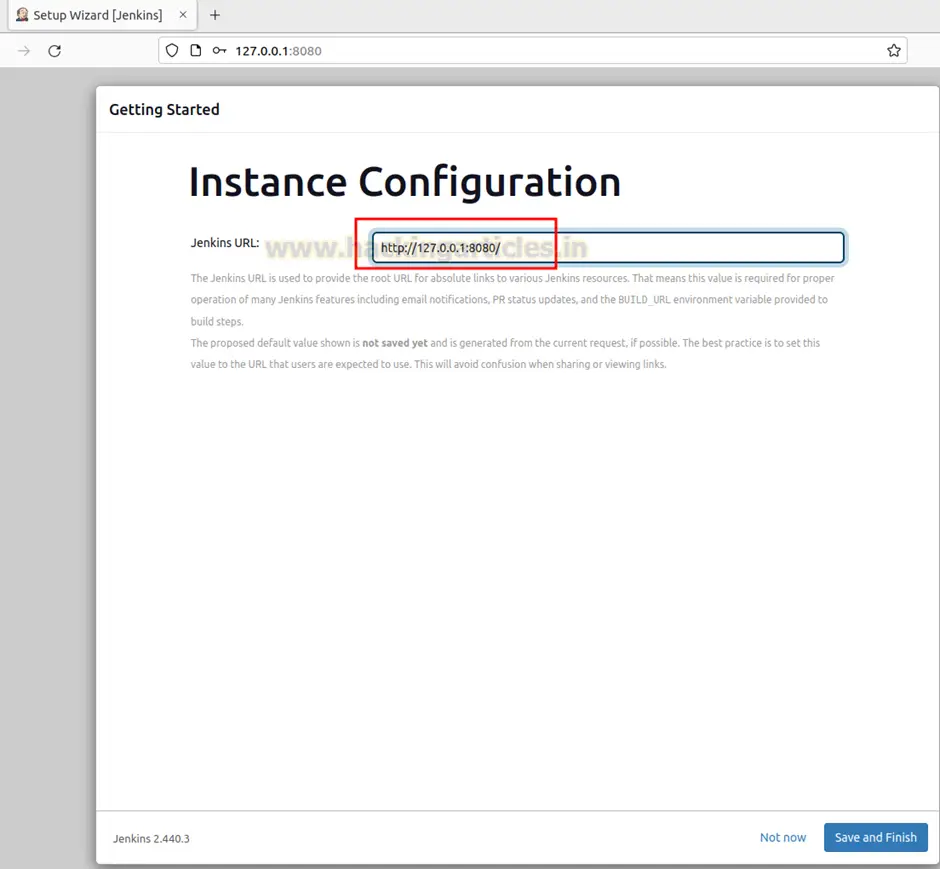The image size is (940, 869).
Task: Focus the browser address bar showing 127.0.0.1:8080
Action: [533, 51]
